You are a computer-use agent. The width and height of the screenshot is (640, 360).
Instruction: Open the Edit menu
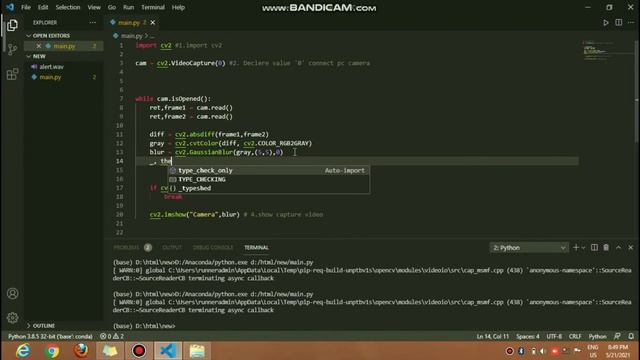tap(43, 7)
